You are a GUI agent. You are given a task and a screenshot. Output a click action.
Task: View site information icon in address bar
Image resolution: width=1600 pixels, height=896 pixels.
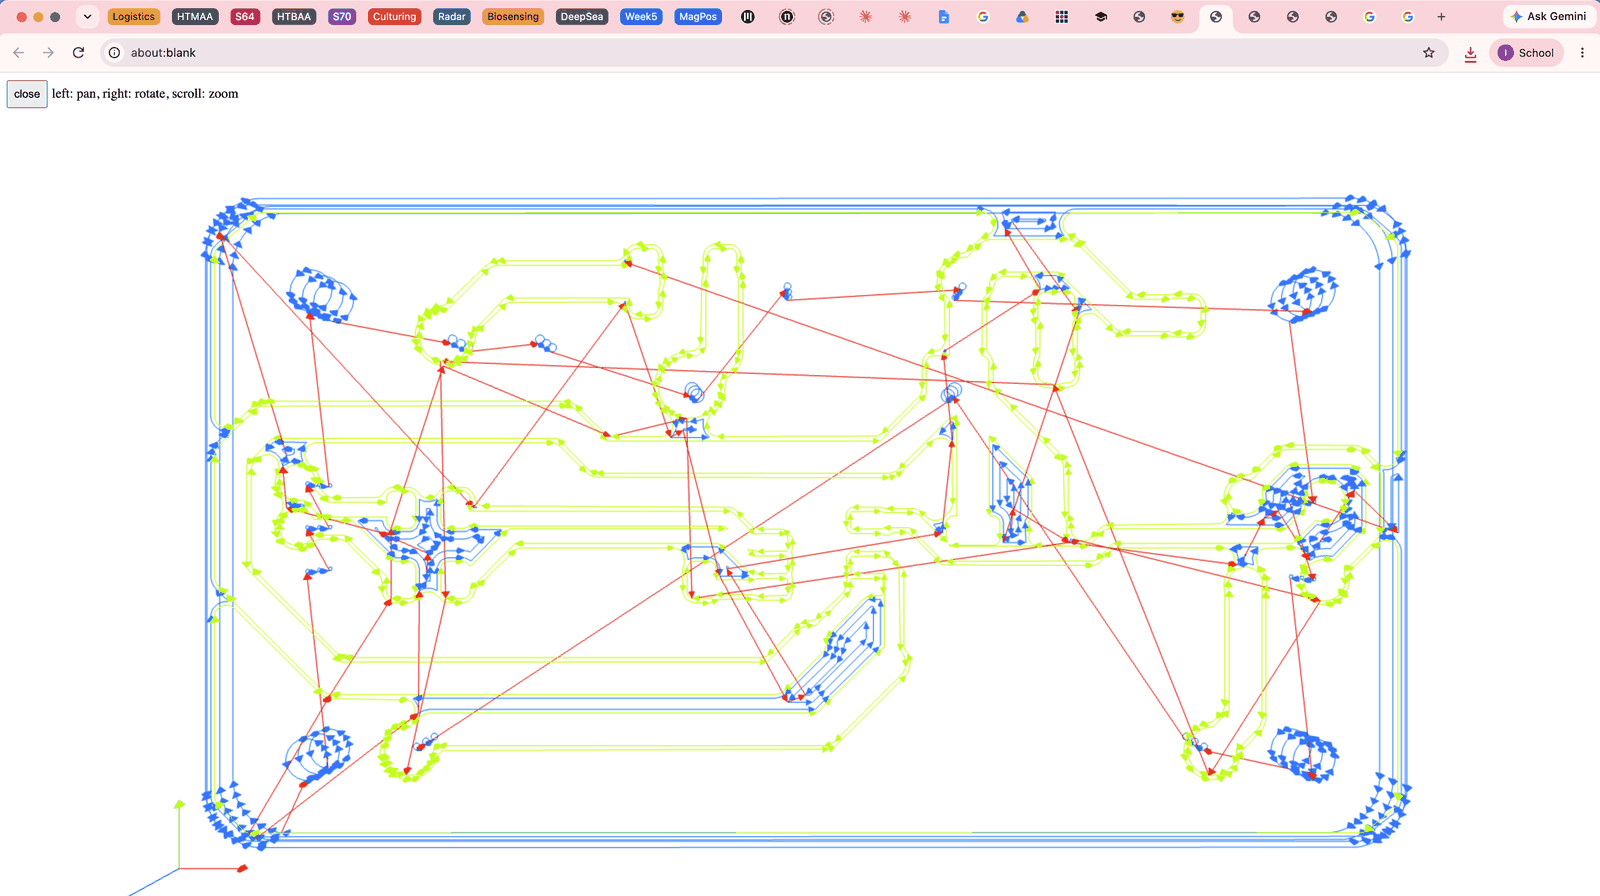pos(115,53)
